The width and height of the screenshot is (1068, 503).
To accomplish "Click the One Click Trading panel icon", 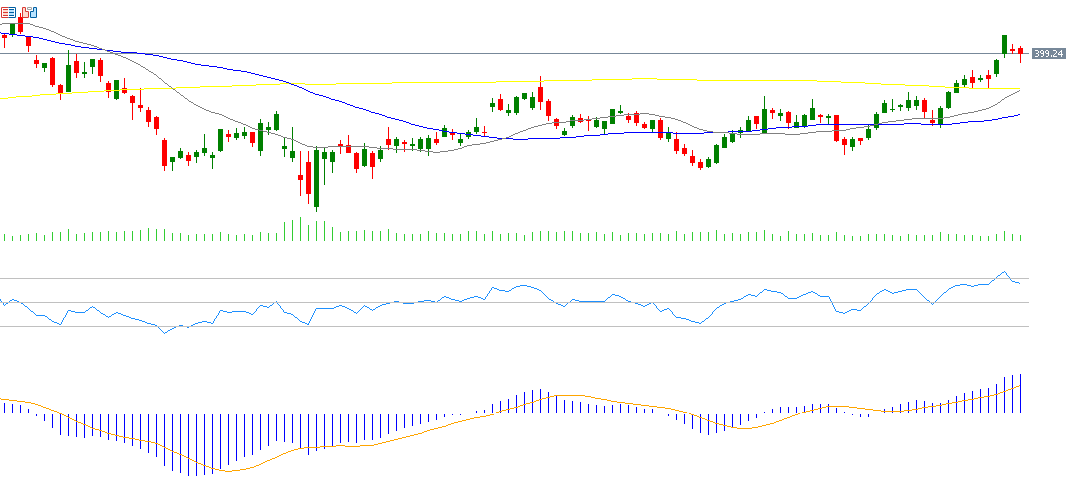I will point(28,13).
